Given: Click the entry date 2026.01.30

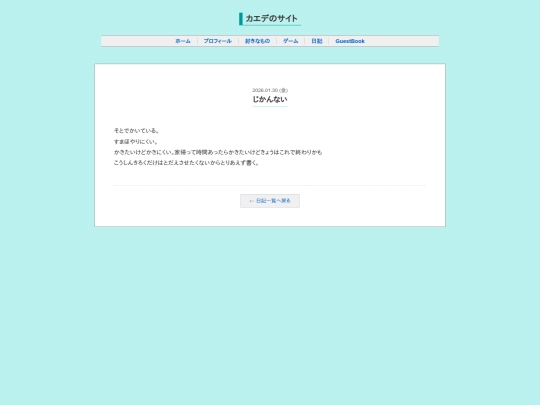Looking at the screenshot, I should pos(270,90).
